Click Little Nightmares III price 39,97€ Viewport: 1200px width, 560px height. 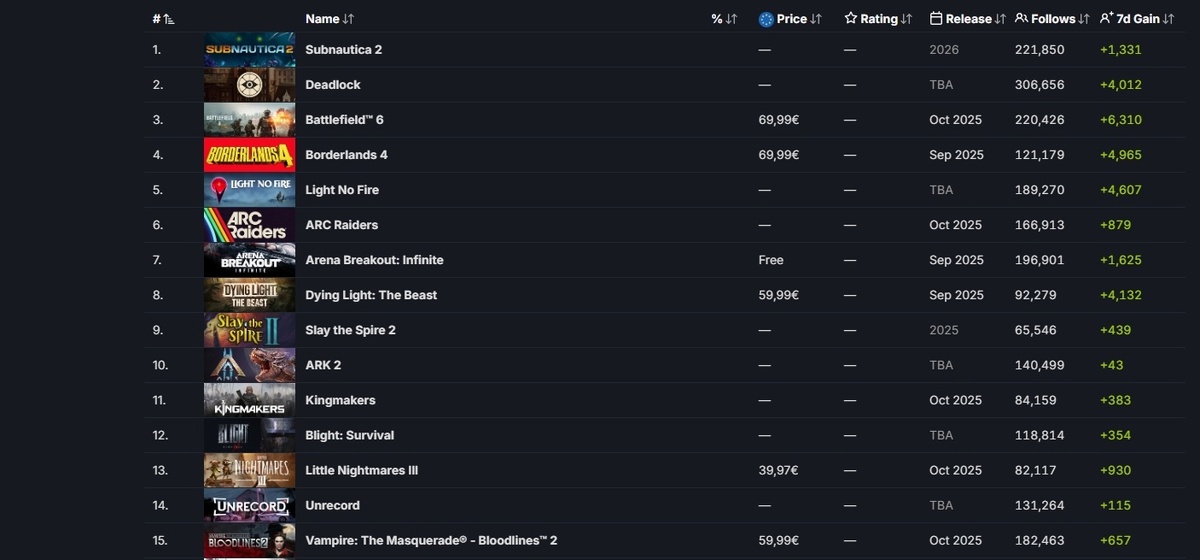pos(778,470)
